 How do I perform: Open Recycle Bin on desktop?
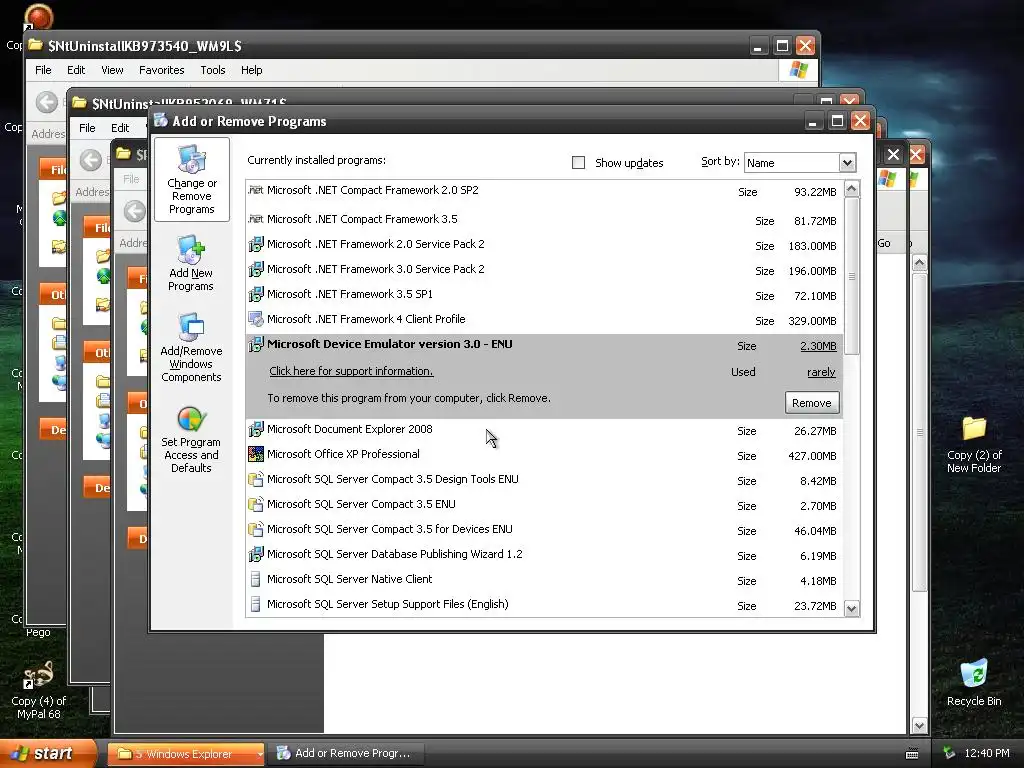[x=974, y=683]
